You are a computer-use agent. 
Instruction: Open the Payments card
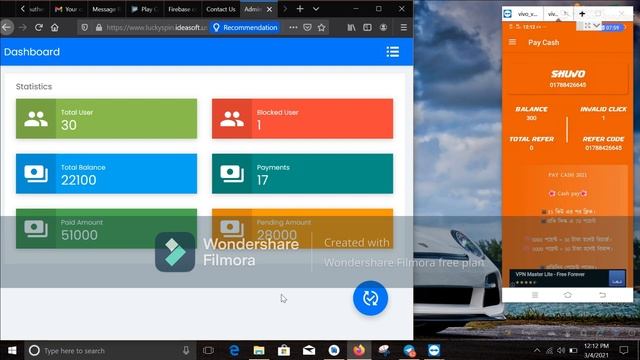302,174
